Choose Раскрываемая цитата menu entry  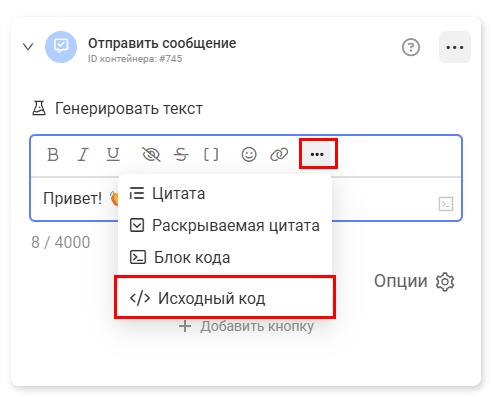(x=225, y=225)
